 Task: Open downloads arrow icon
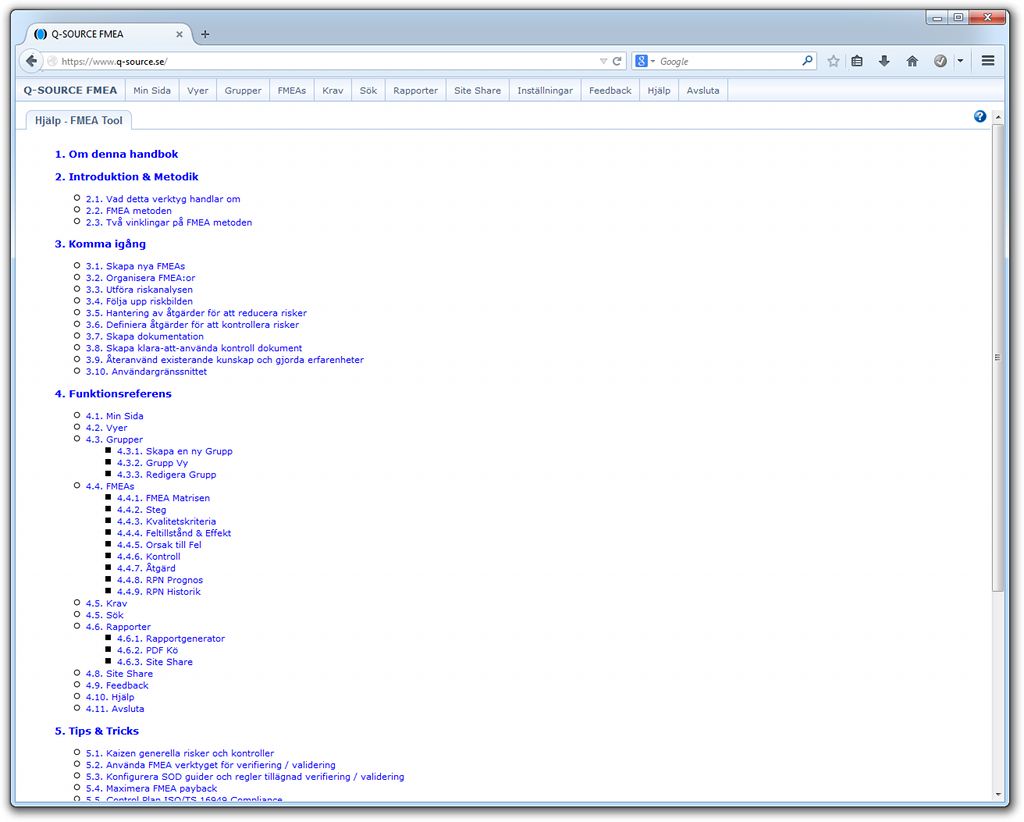(x=884, y=61)
